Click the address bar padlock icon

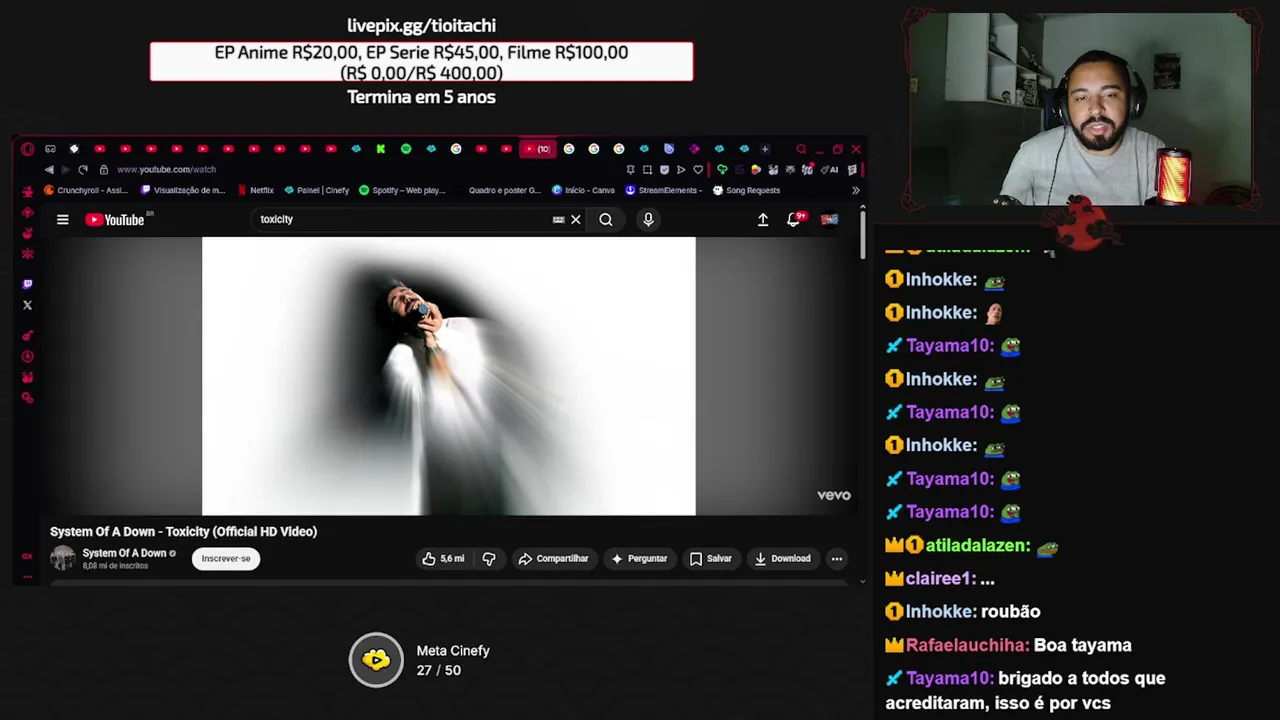pos(103,169)
